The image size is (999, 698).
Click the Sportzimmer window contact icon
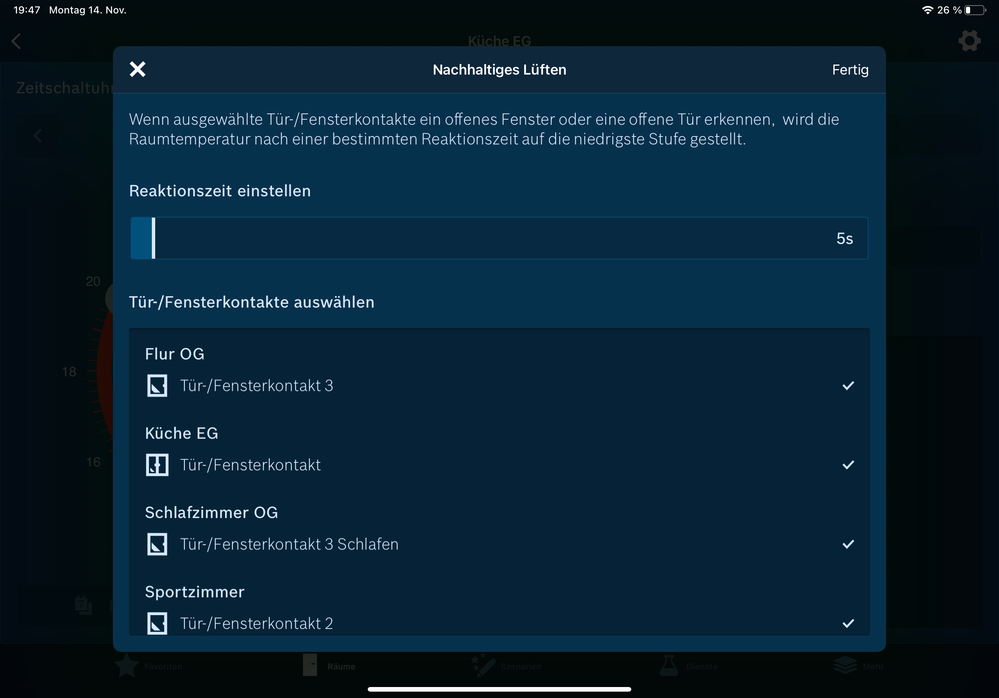157,624
